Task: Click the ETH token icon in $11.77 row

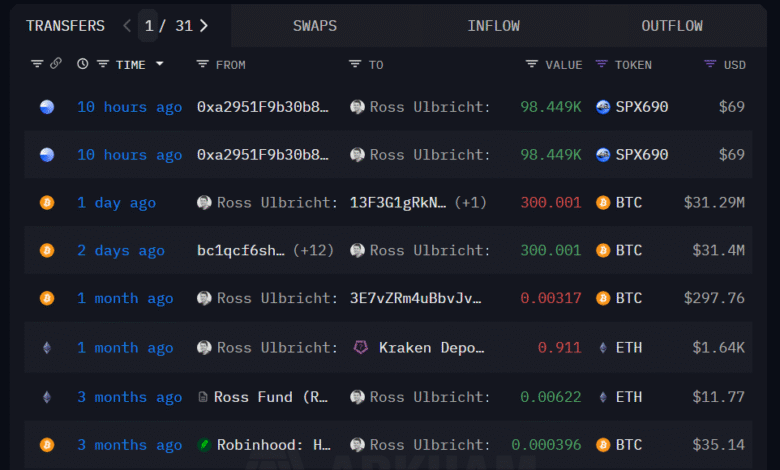Action: (x=603, y=397)
